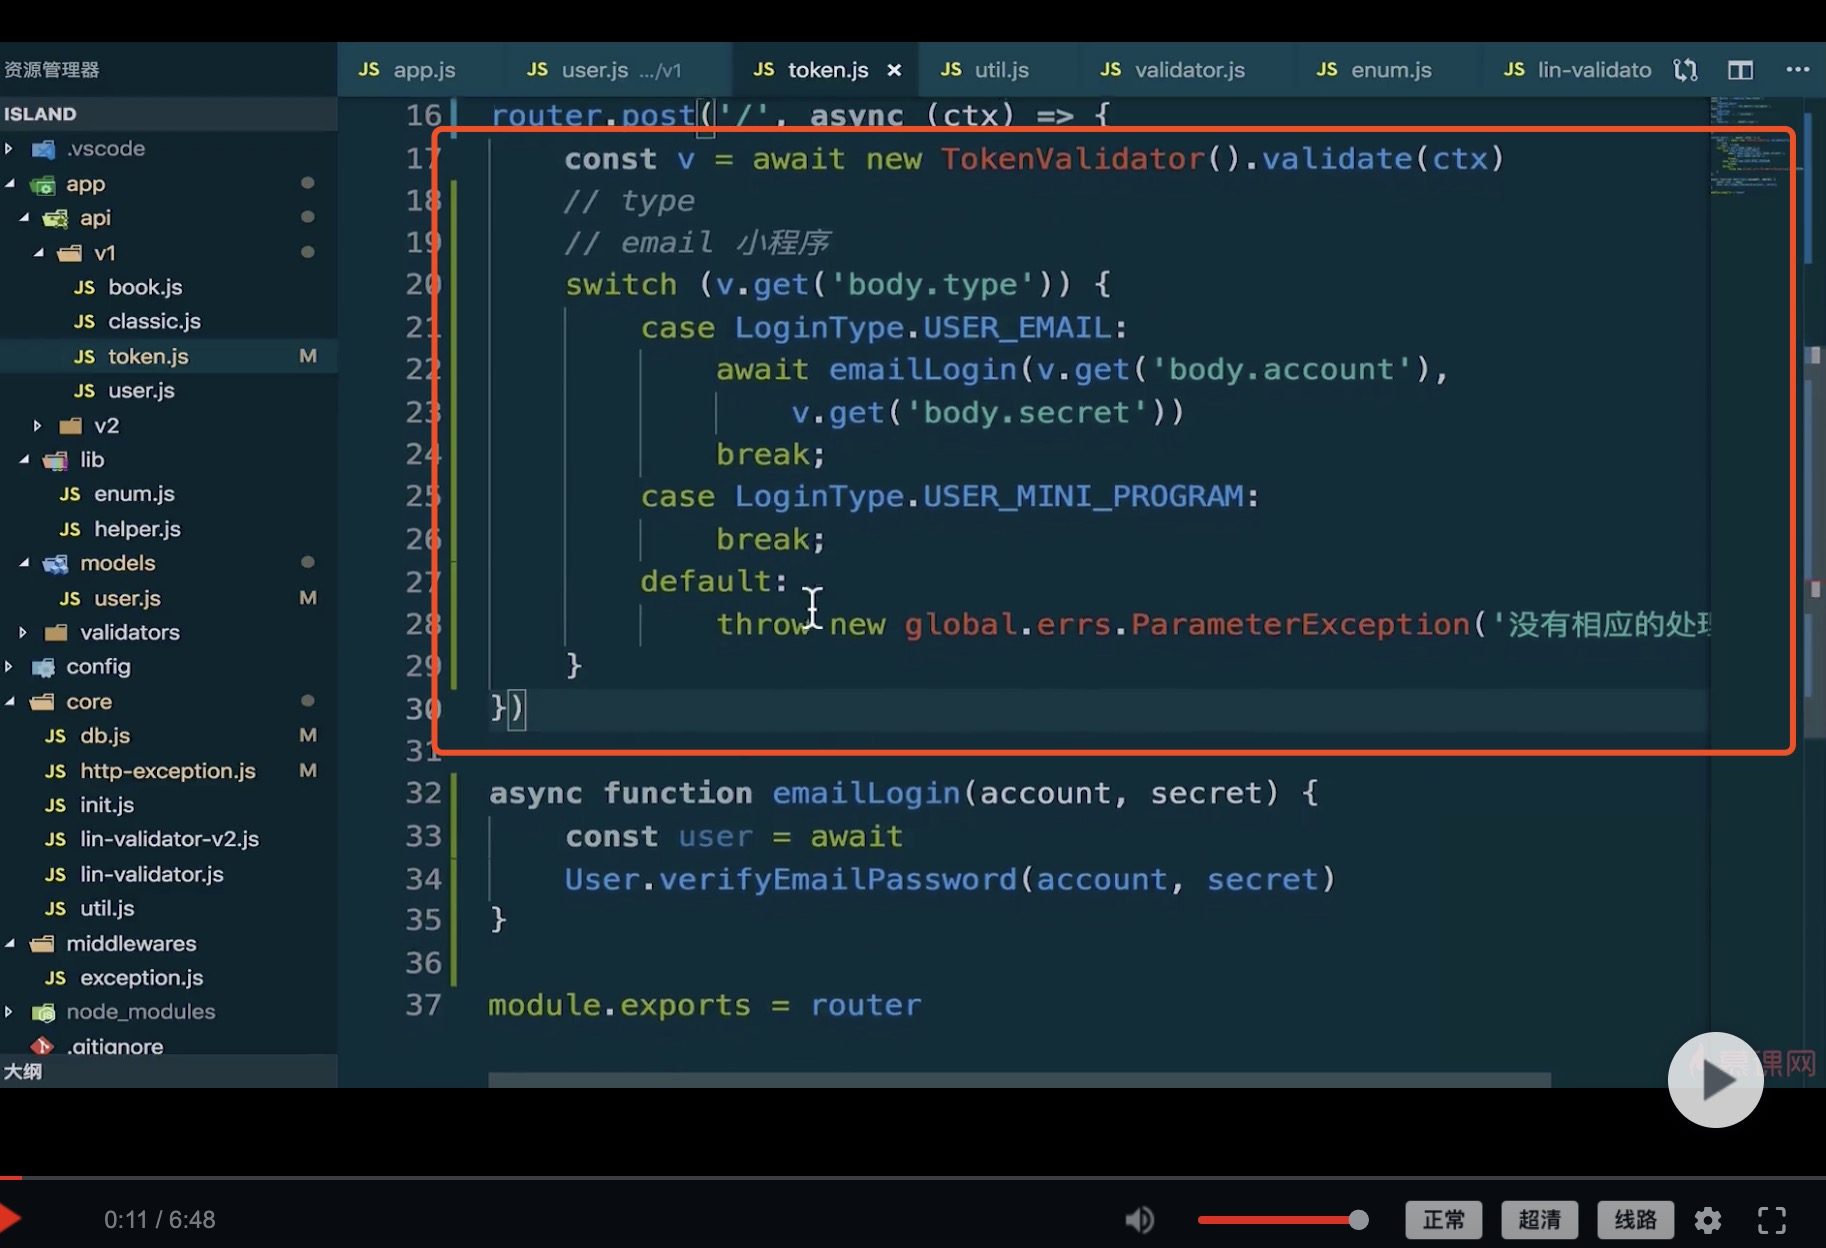Screen dimensions: 1826x1248
Task: Open the video player settings gear
Action: (1708, 1220)
